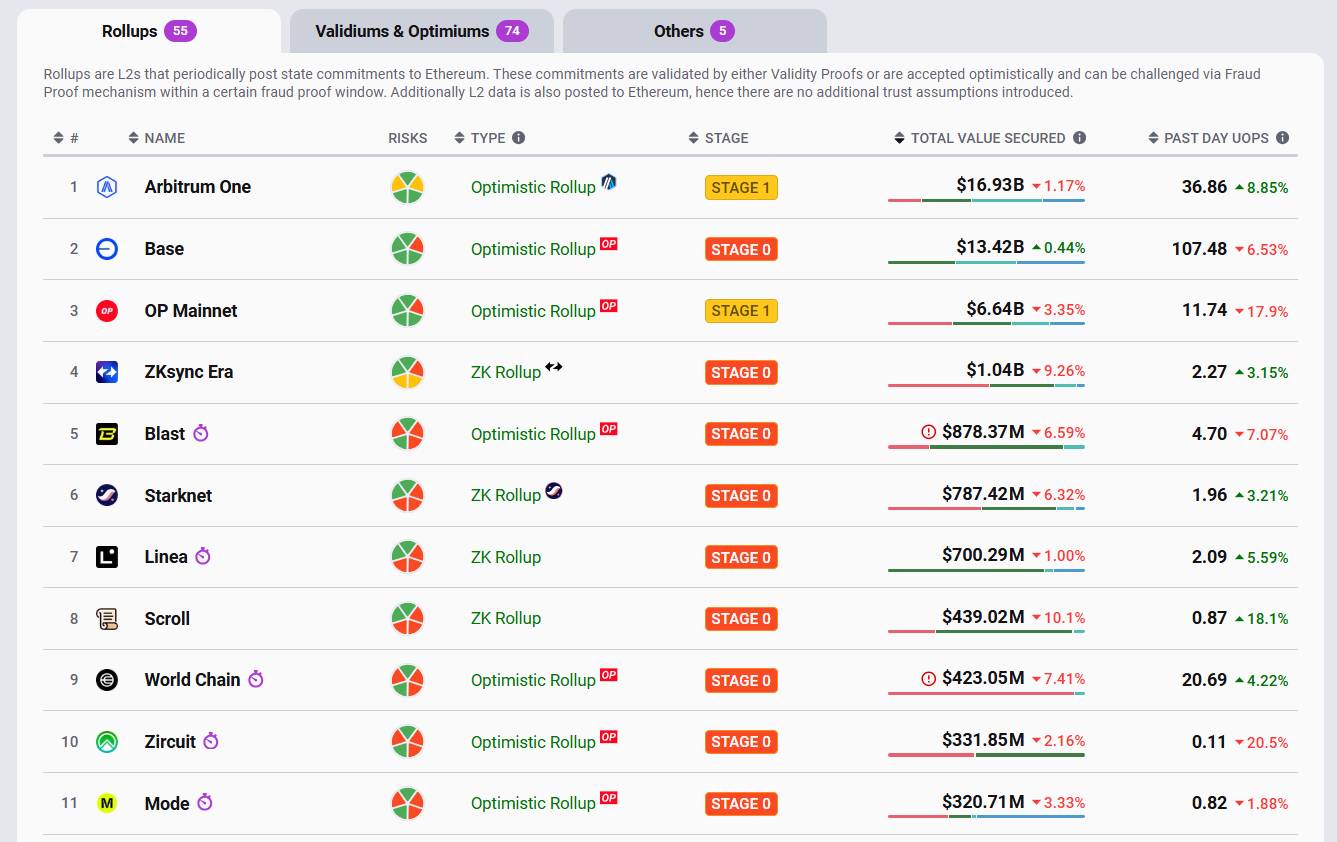This screenshot has width=1337, height=842.
Task: Click the stopwatch icon next to Zircuit
Action: click(211, 741)
